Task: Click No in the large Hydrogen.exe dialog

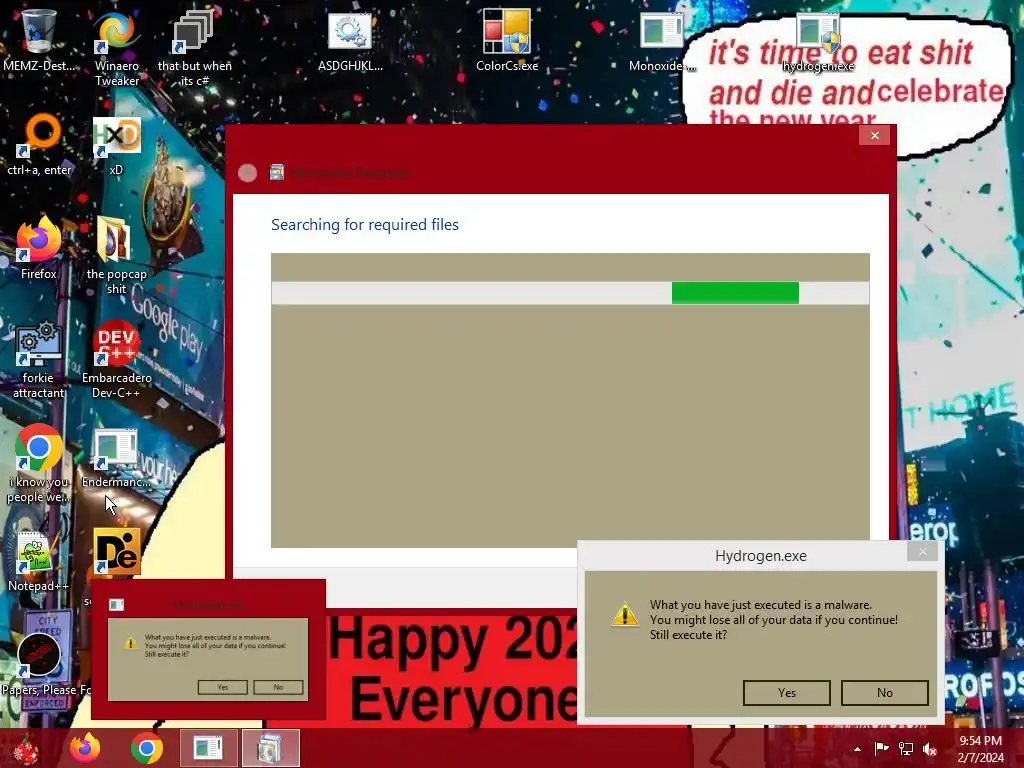Action: point(884,693)
